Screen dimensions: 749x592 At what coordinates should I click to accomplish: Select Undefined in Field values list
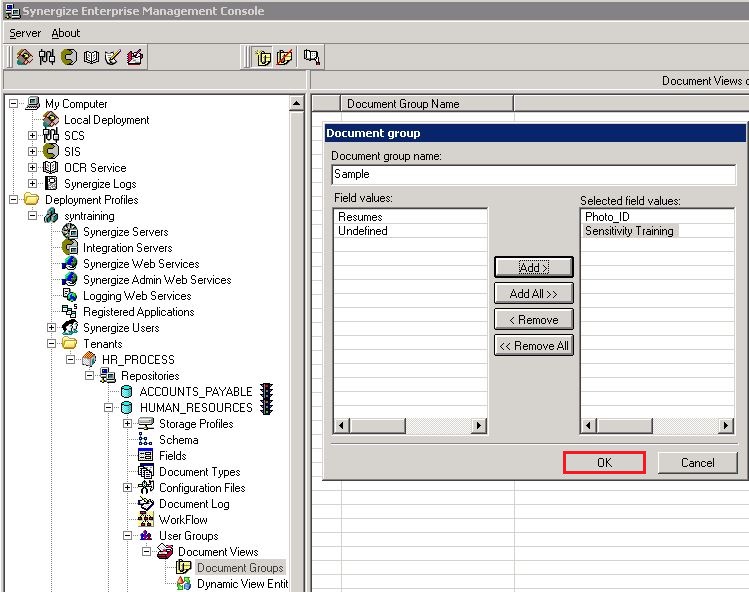pyautogui.click(x=363, y=231)
